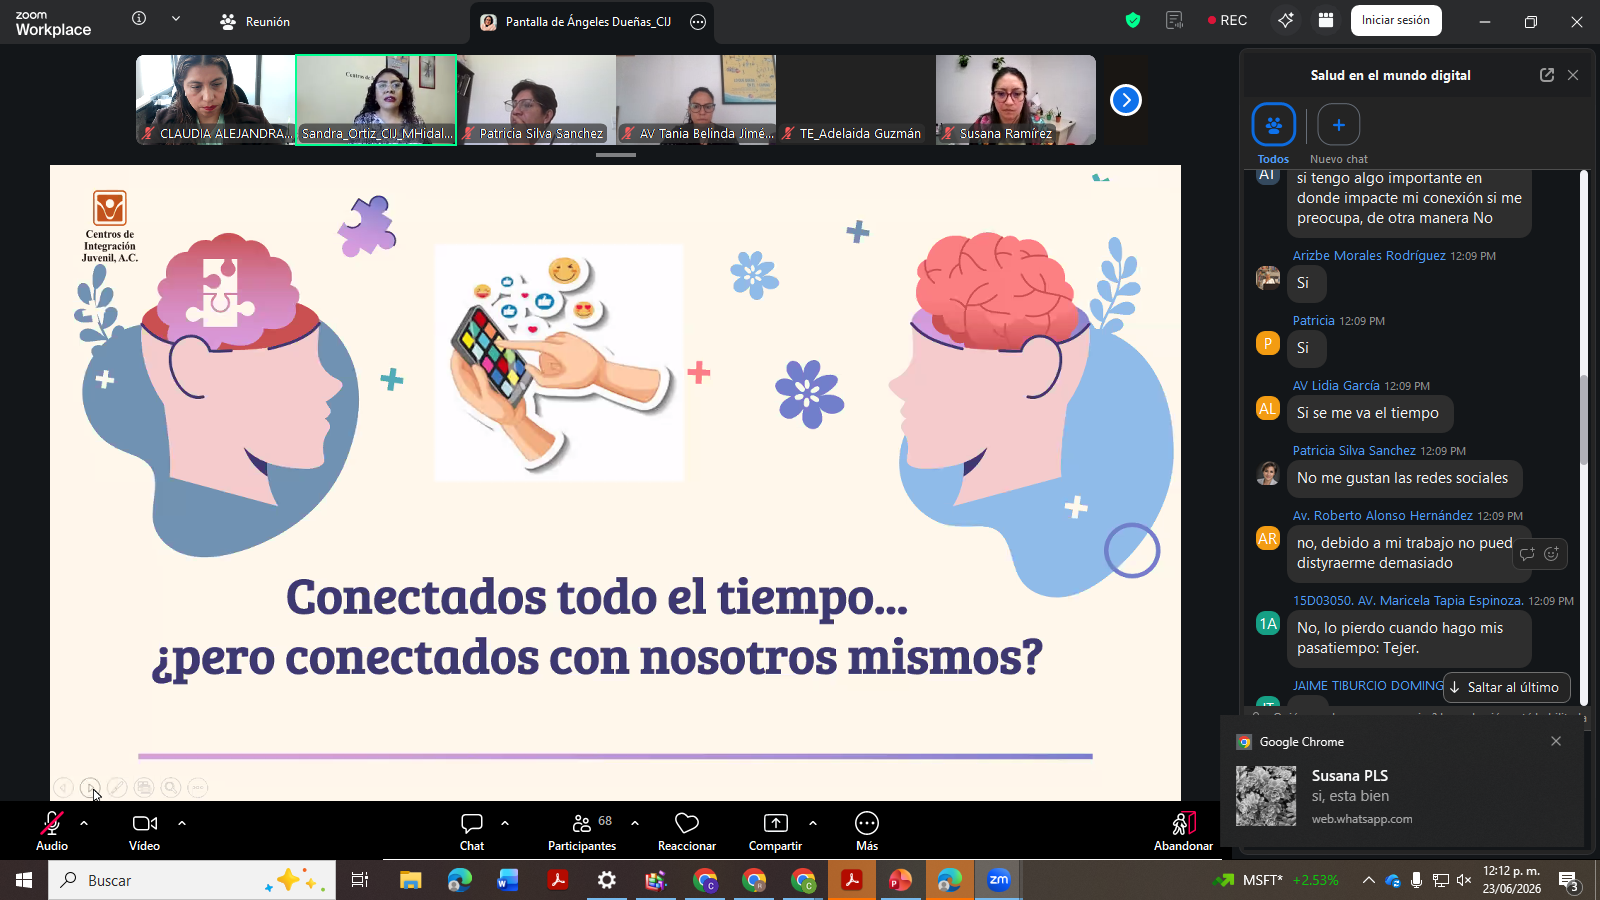This screenshot has width=1600, height=900.
Task: Open the share options ellipsis on the screen-share tab
Action: tap(698, 21)
